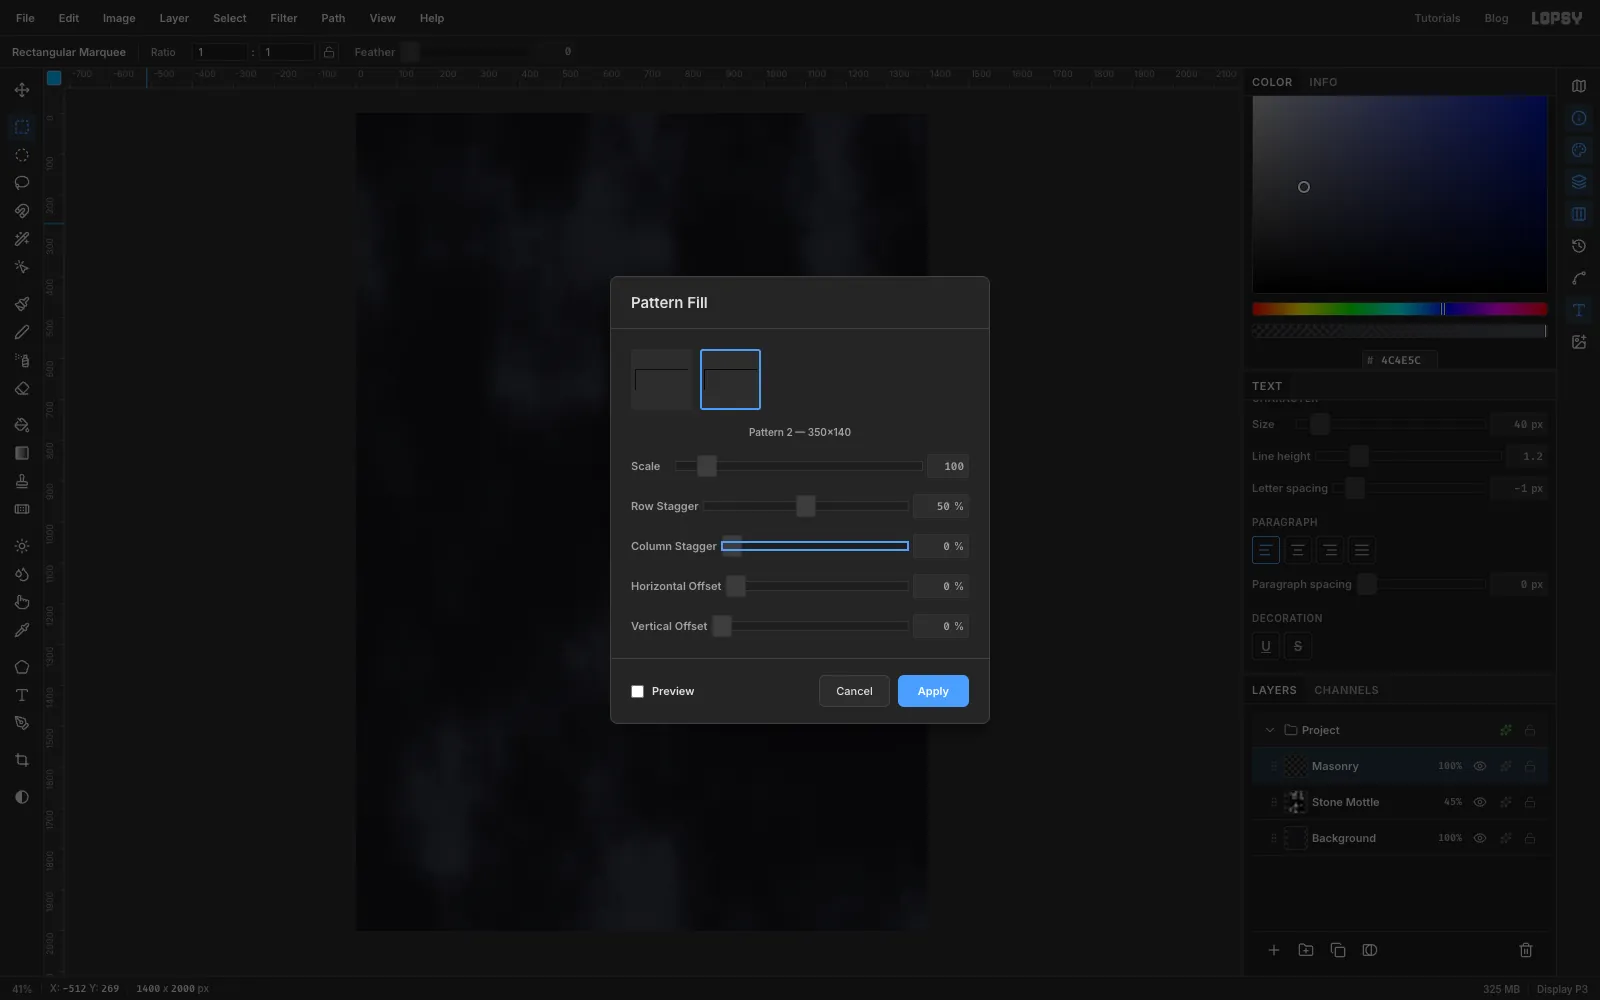
Task: Click Cancel in Pattern Fill dialog
Action: pos(854,691)
